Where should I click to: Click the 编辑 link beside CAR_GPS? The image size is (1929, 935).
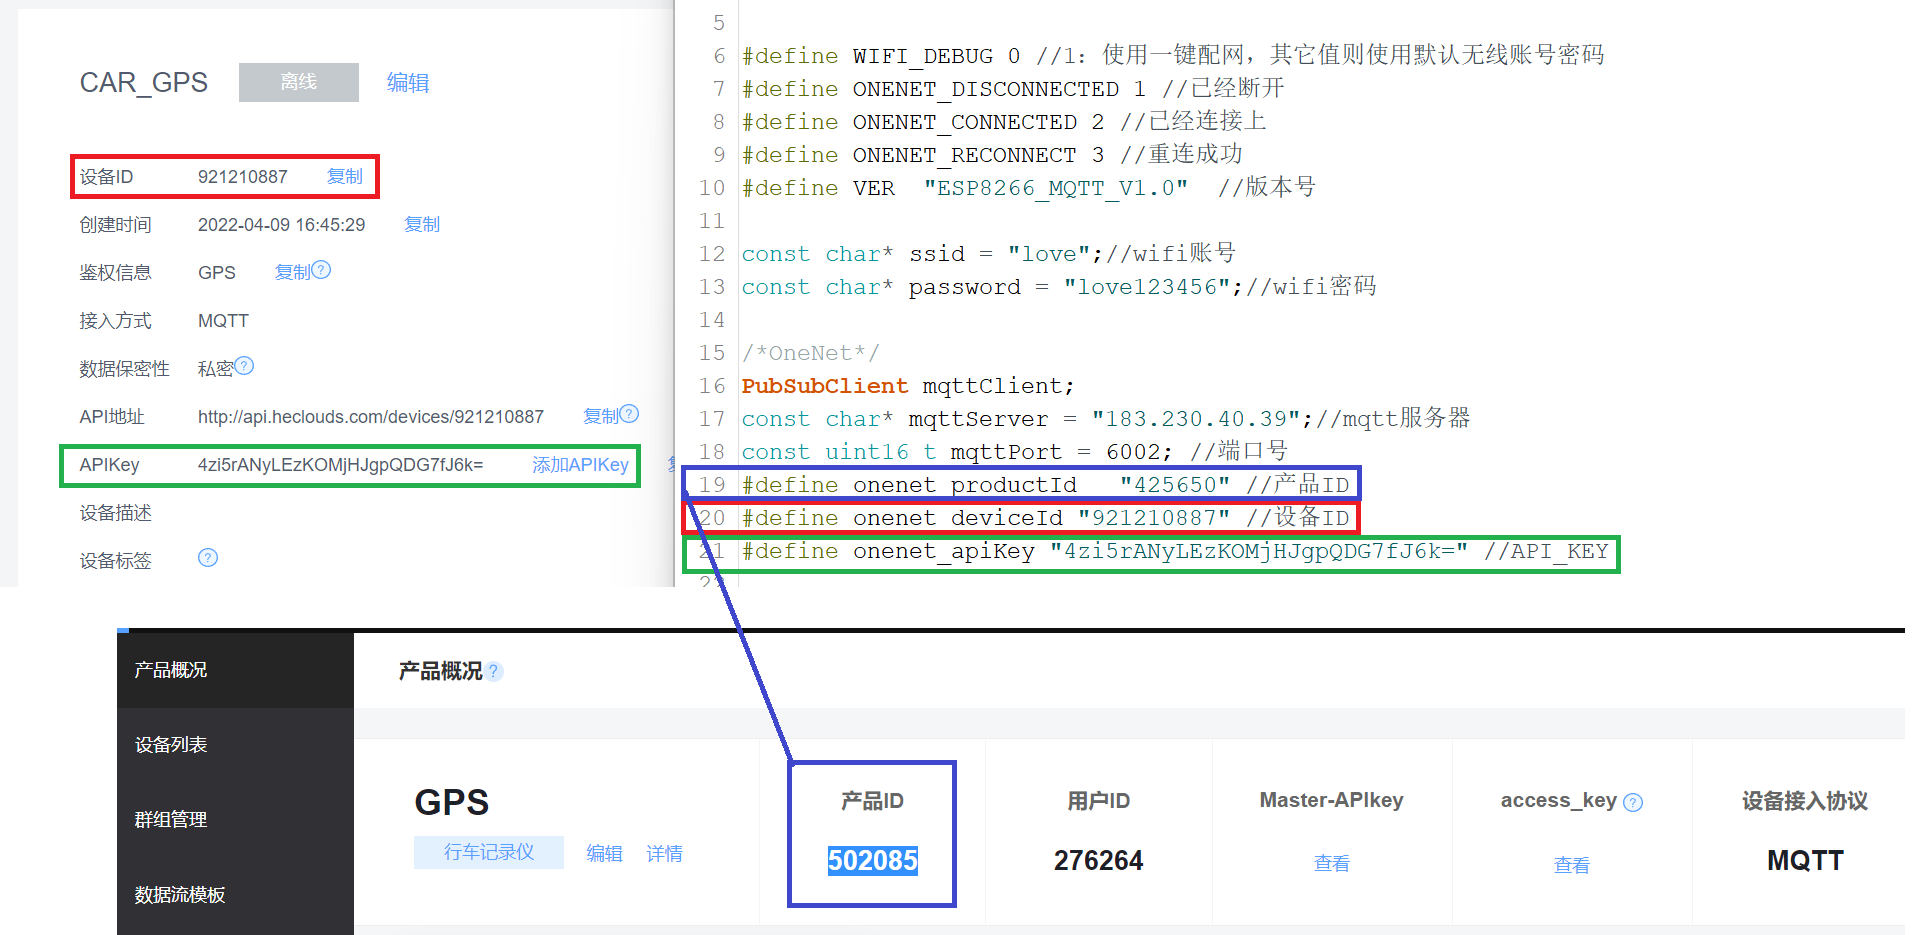pos(408,83)
